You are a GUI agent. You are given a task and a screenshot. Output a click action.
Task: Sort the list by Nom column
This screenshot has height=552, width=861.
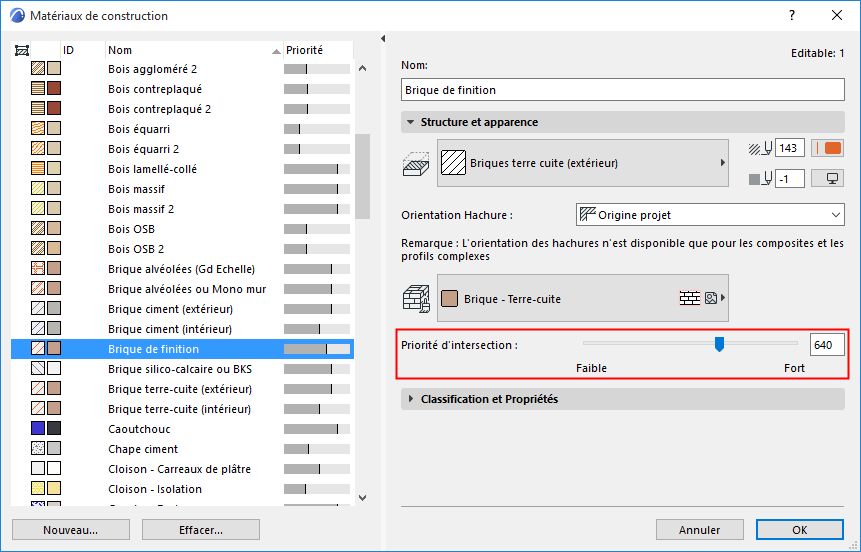[190, 50]
